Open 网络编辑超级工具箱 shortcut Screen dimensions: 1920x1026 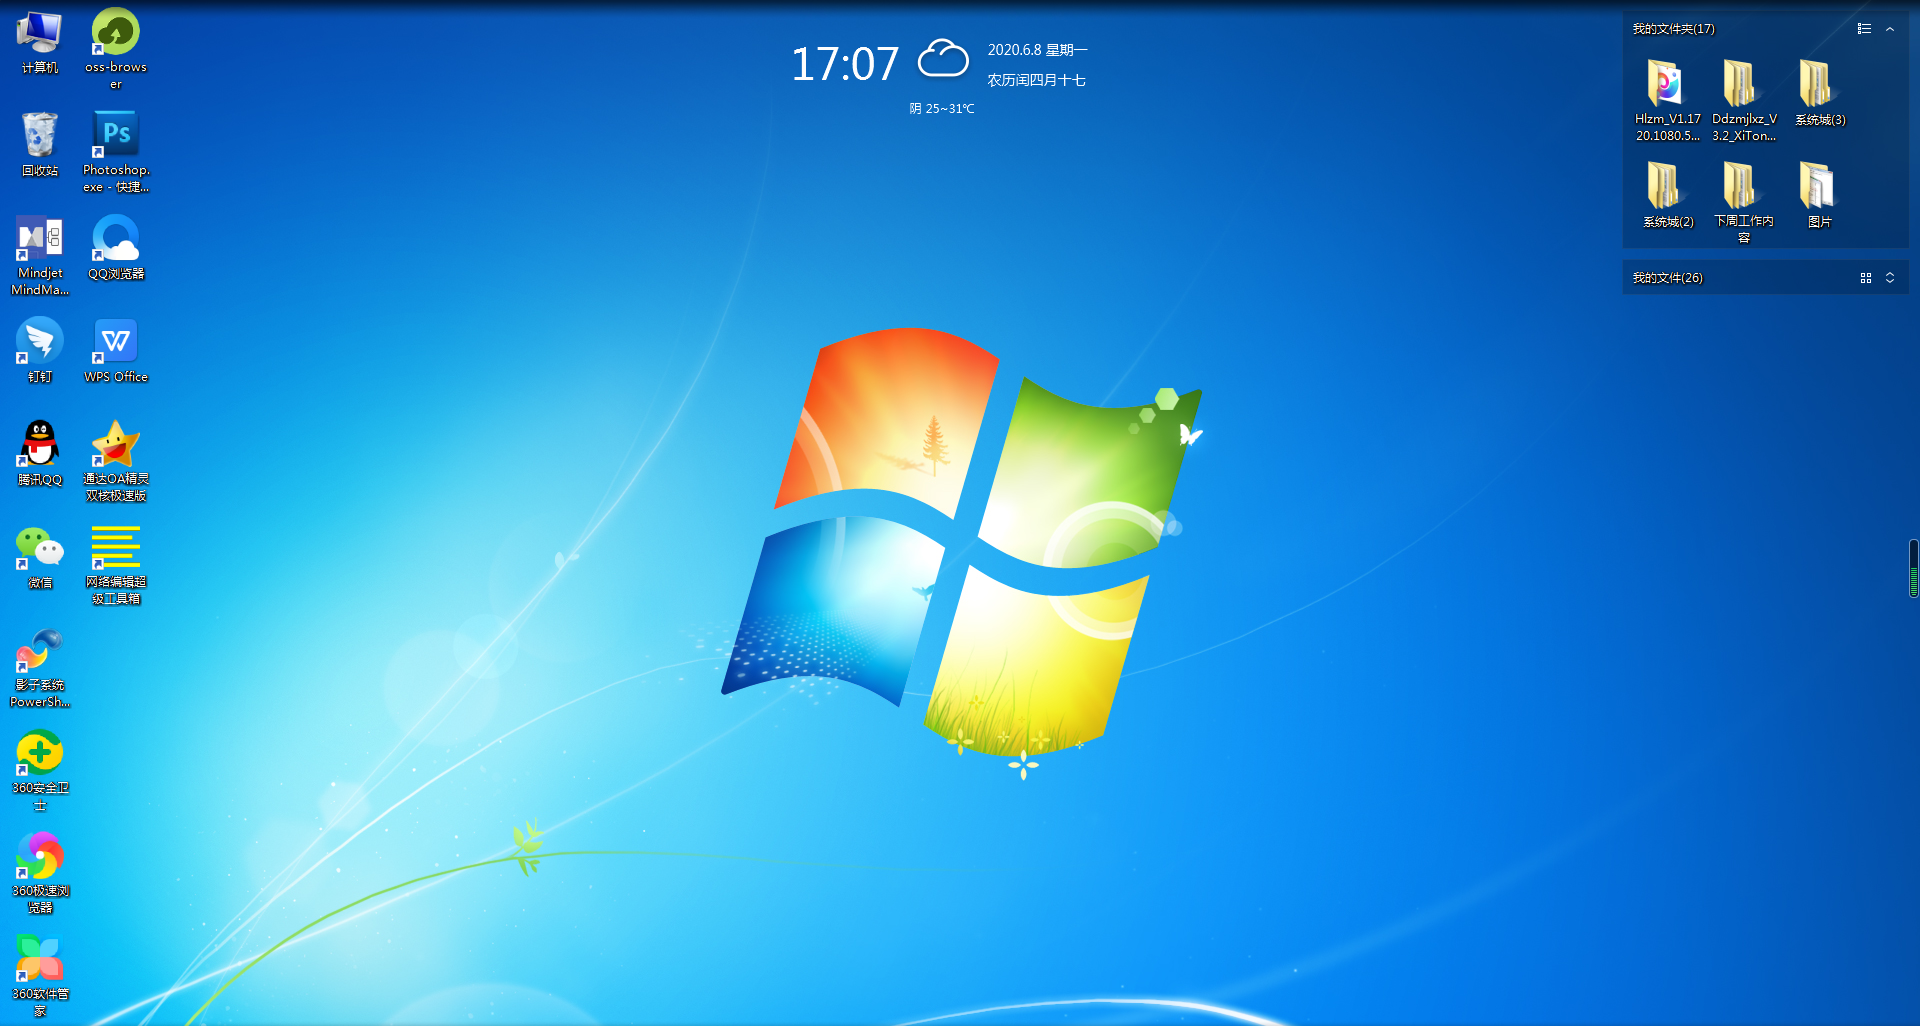coord(116,564)
